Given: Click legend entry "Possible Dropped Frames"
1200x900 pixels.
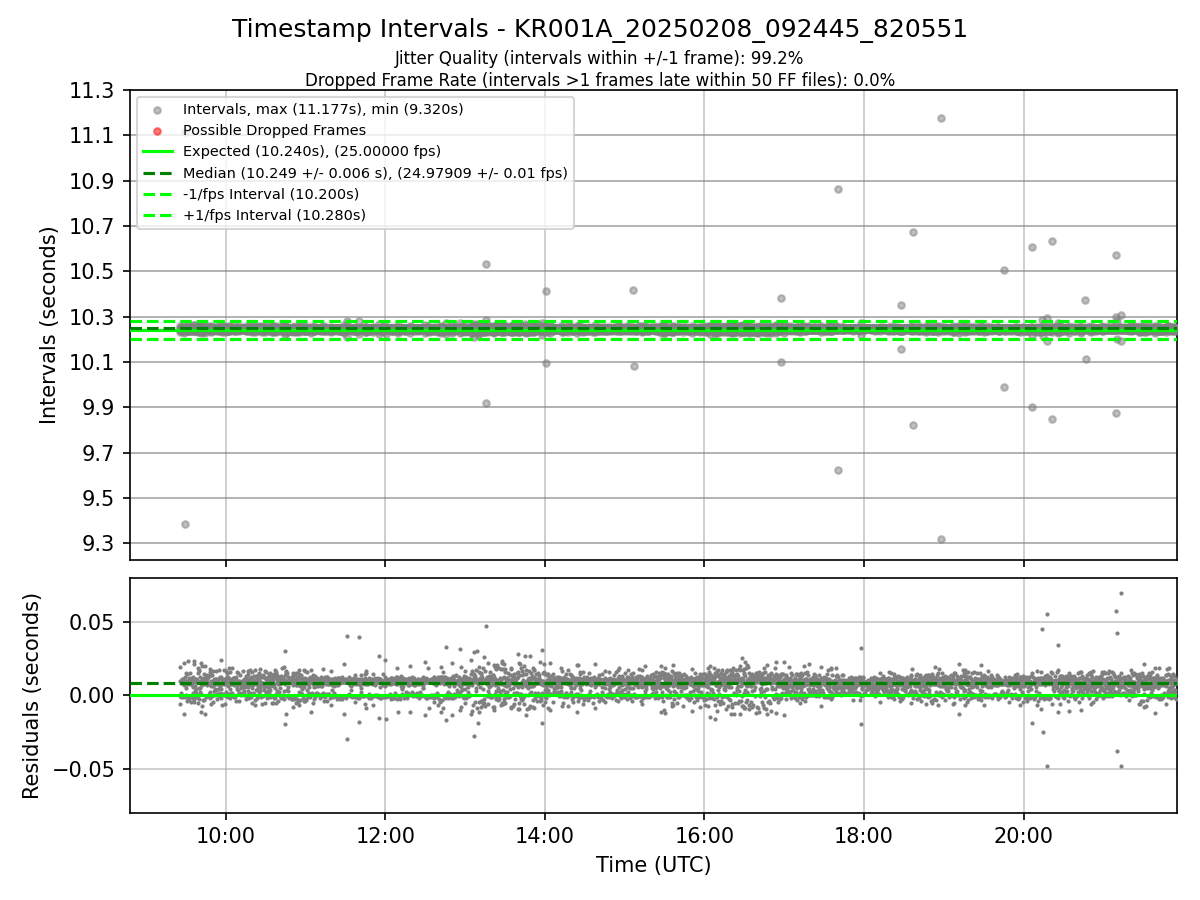Looking at the screenshot, I should click(x=274, y=130).
